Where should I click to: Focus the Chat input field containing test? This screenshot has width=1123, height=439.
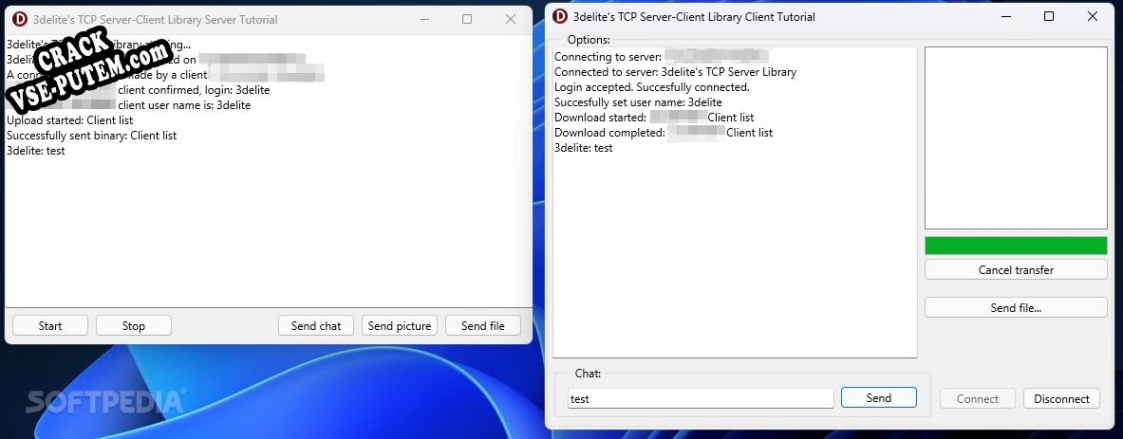pyautogui.click(x=700, y=399)
